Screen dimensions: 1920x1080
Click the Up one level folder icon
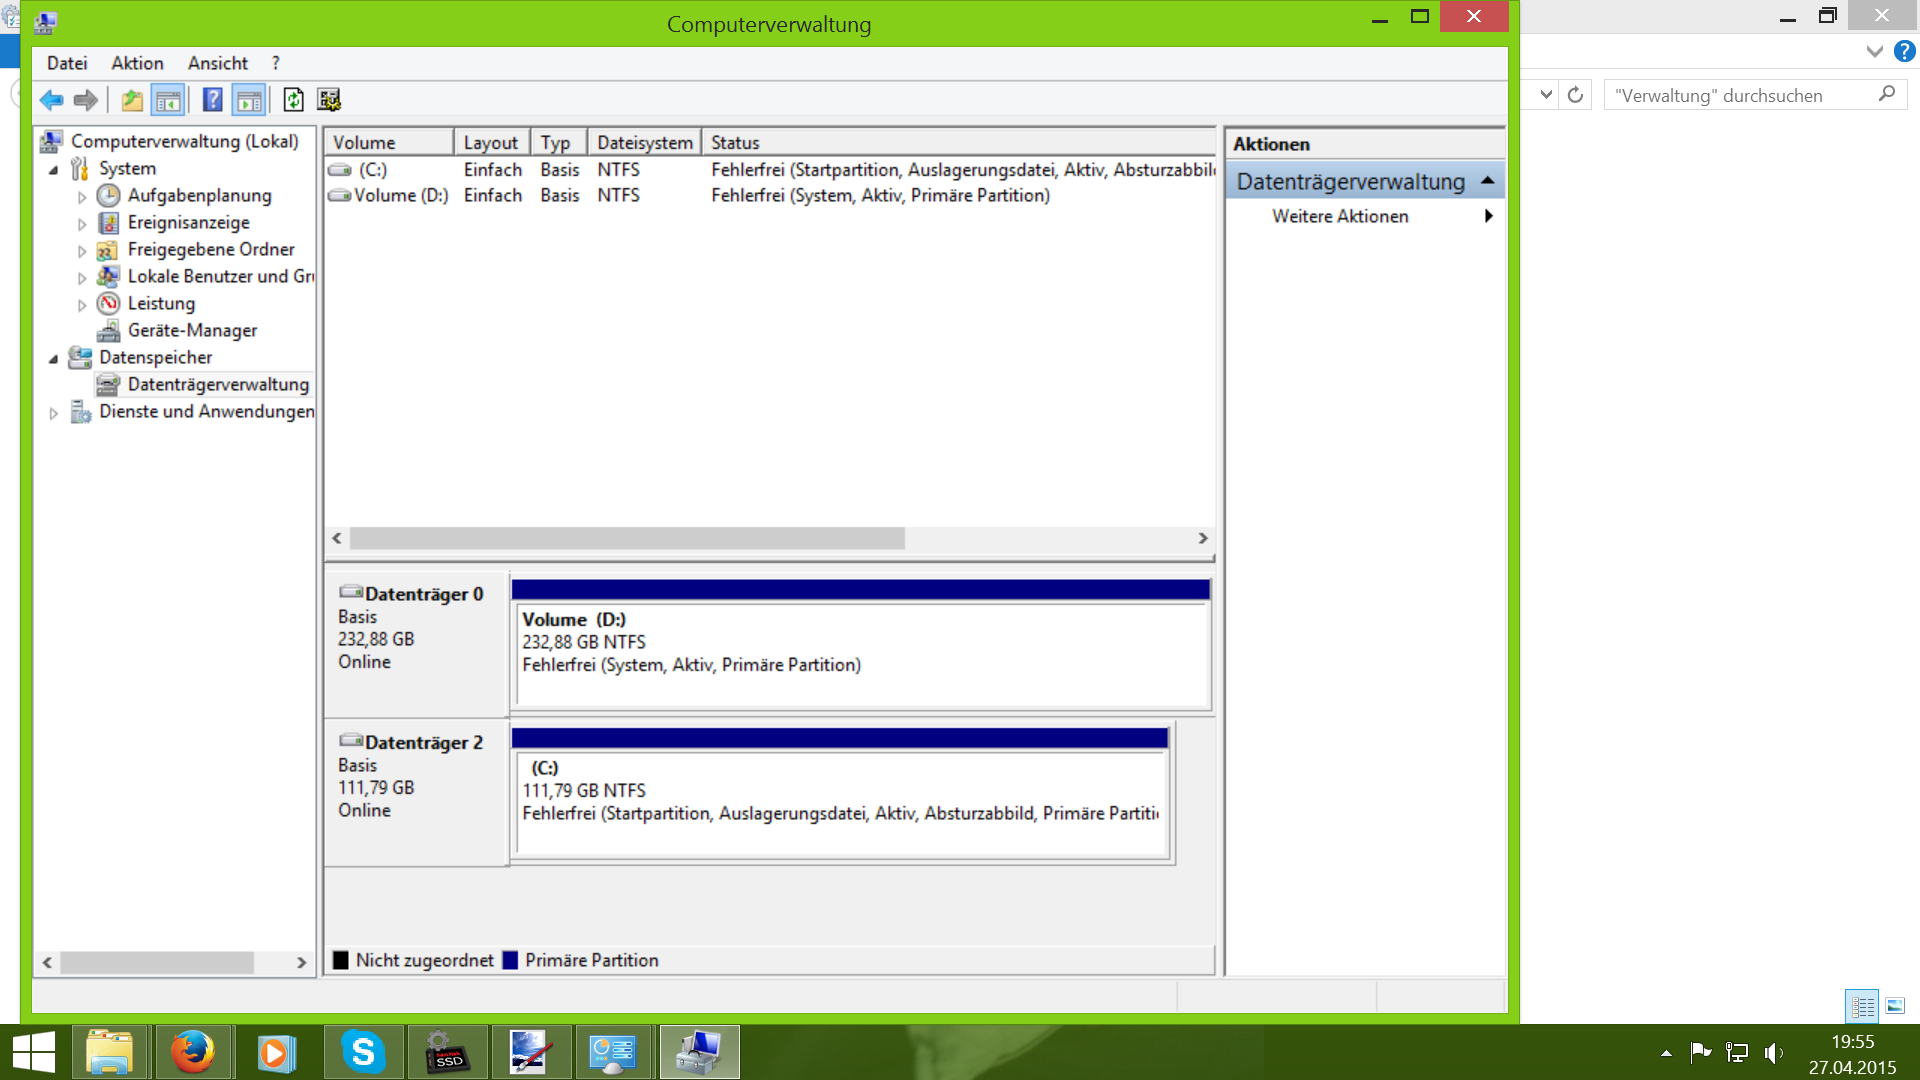[131, 100]
